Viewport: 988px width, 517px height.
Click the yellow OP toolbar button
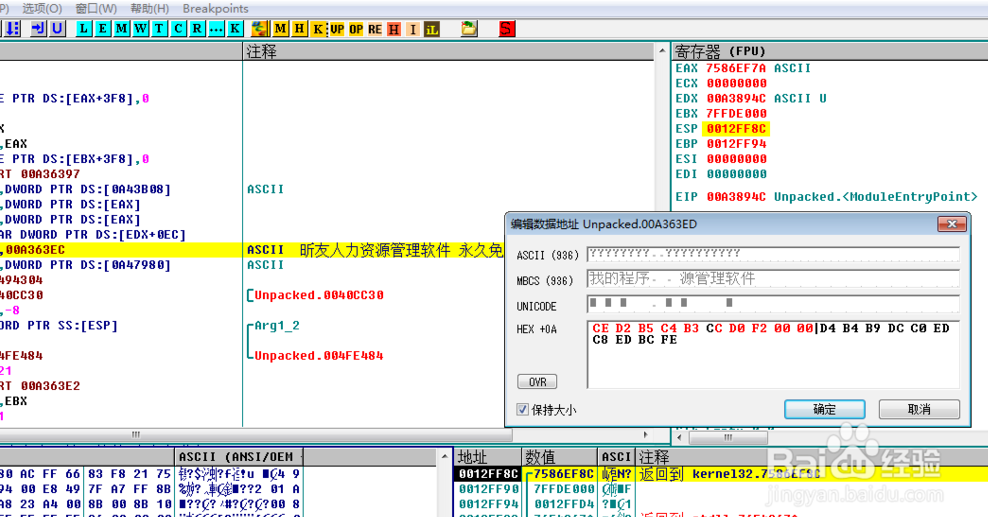pyautogui.click(x=356, y=29)
